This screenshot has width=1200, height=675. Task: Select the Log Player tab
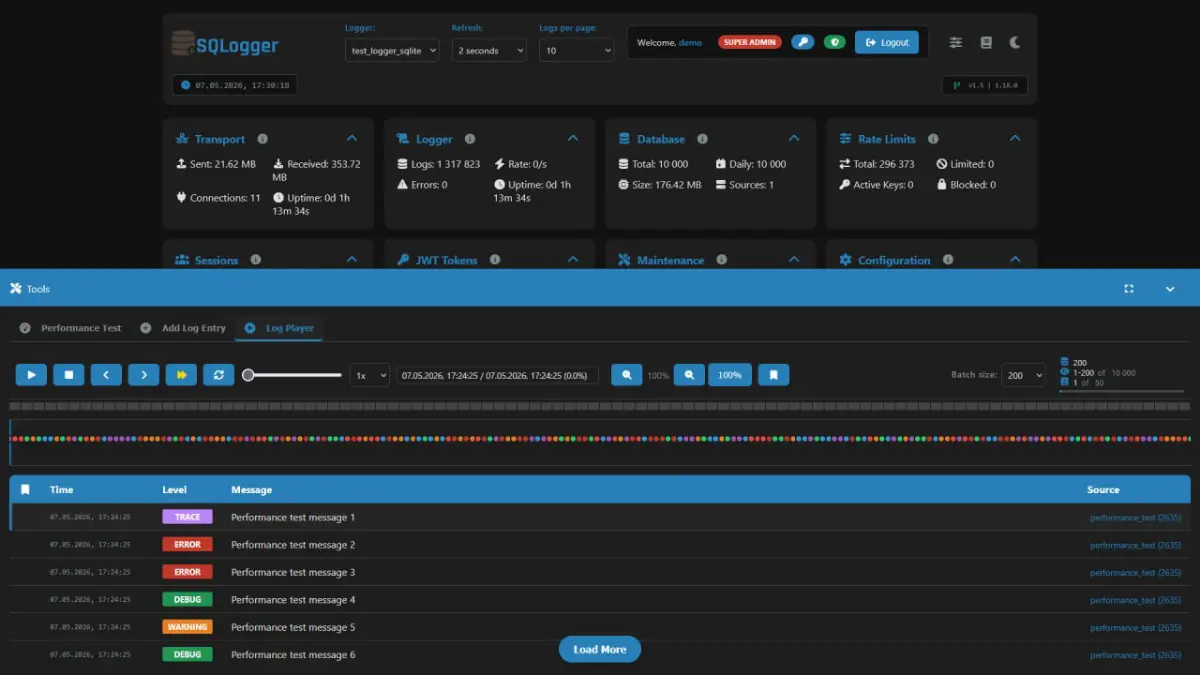[x=279, y=328]
